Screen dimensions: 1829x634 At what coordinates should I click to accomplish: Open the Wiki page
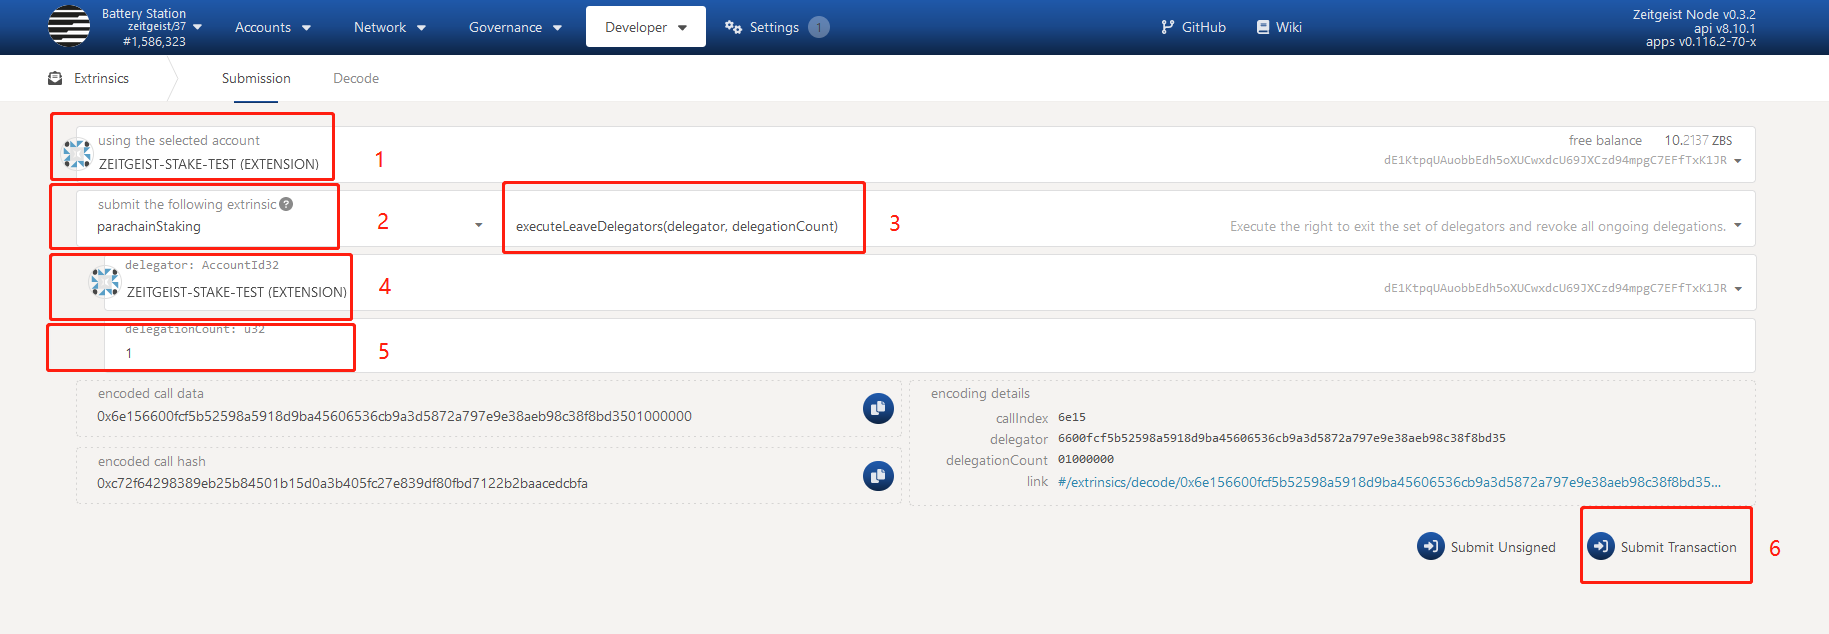1279,27
